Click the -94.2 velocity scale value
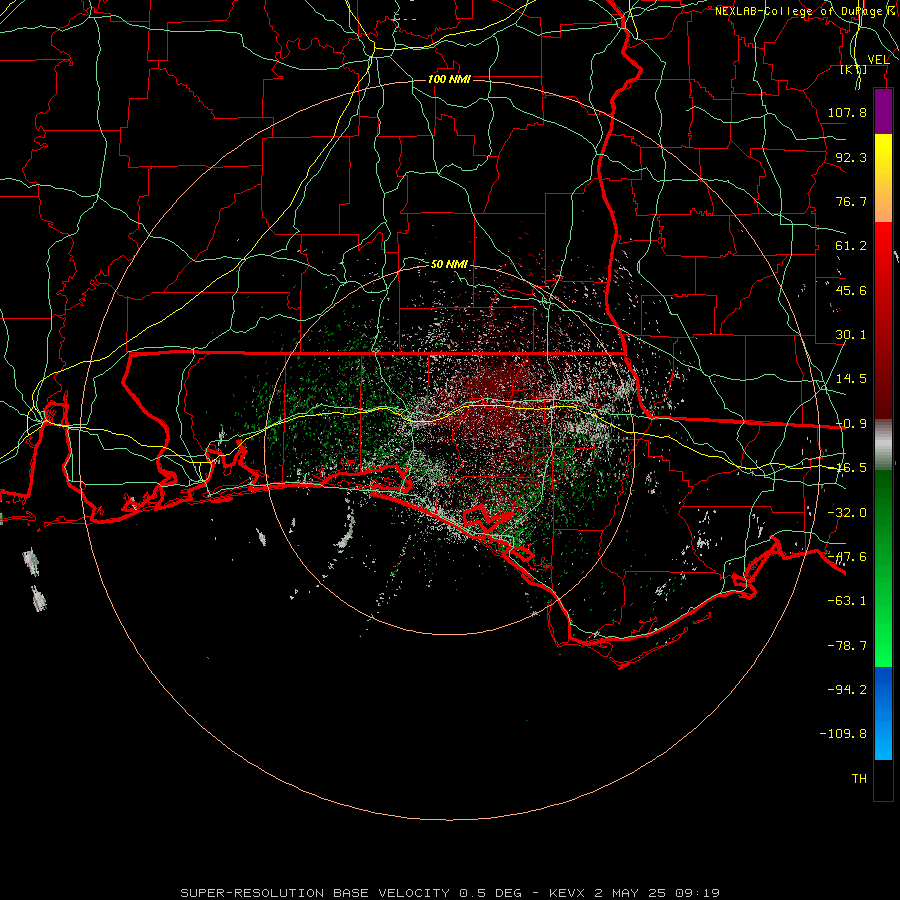This screenshot has width=900, height=900. (847, 689)
